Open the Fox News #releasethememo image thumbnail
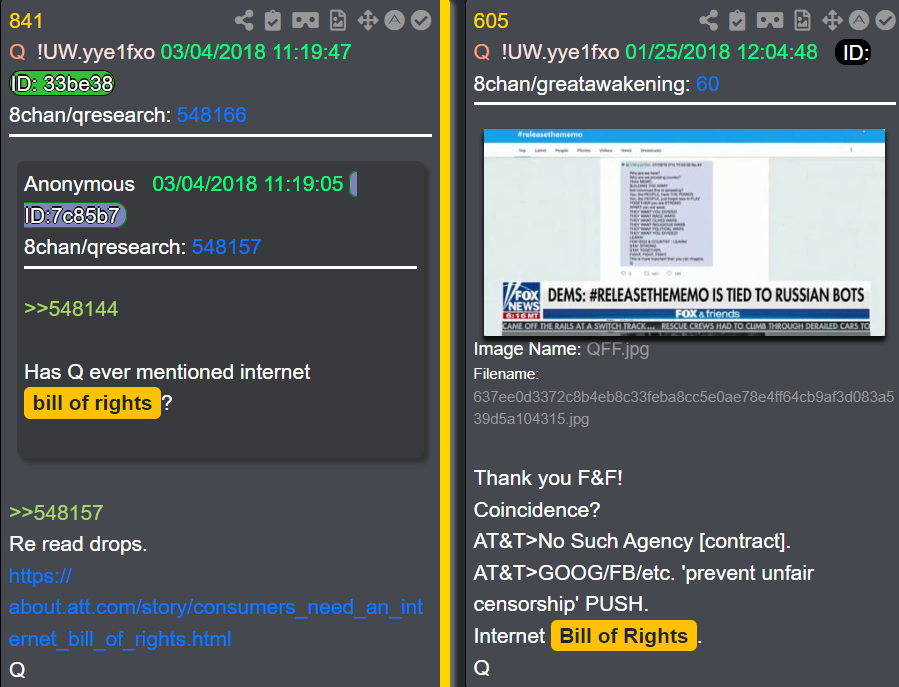The height and width of the screenshot is (687, 899). point(684,232)
